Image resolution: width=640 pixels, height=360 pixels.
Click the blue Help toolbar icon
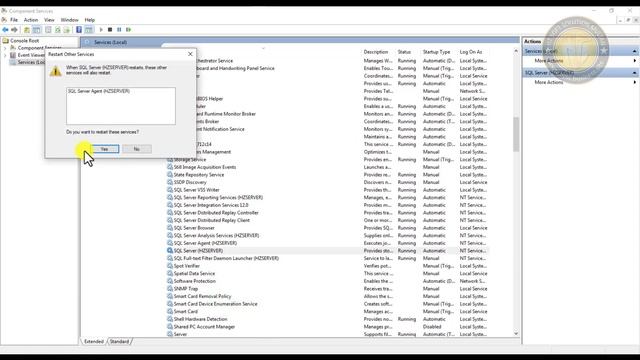coord(79,30)
